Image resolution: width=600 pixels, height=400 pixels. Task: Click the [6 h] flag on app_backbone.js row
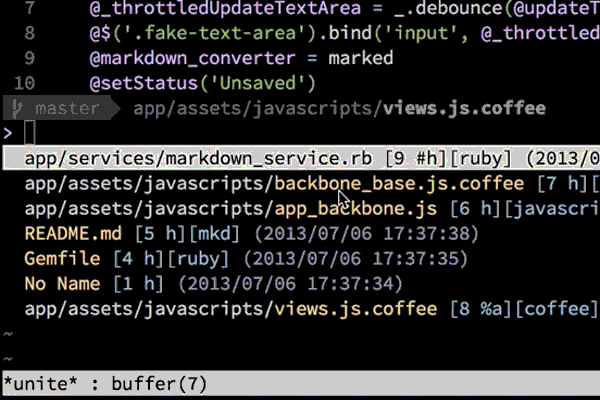[475, 209]
